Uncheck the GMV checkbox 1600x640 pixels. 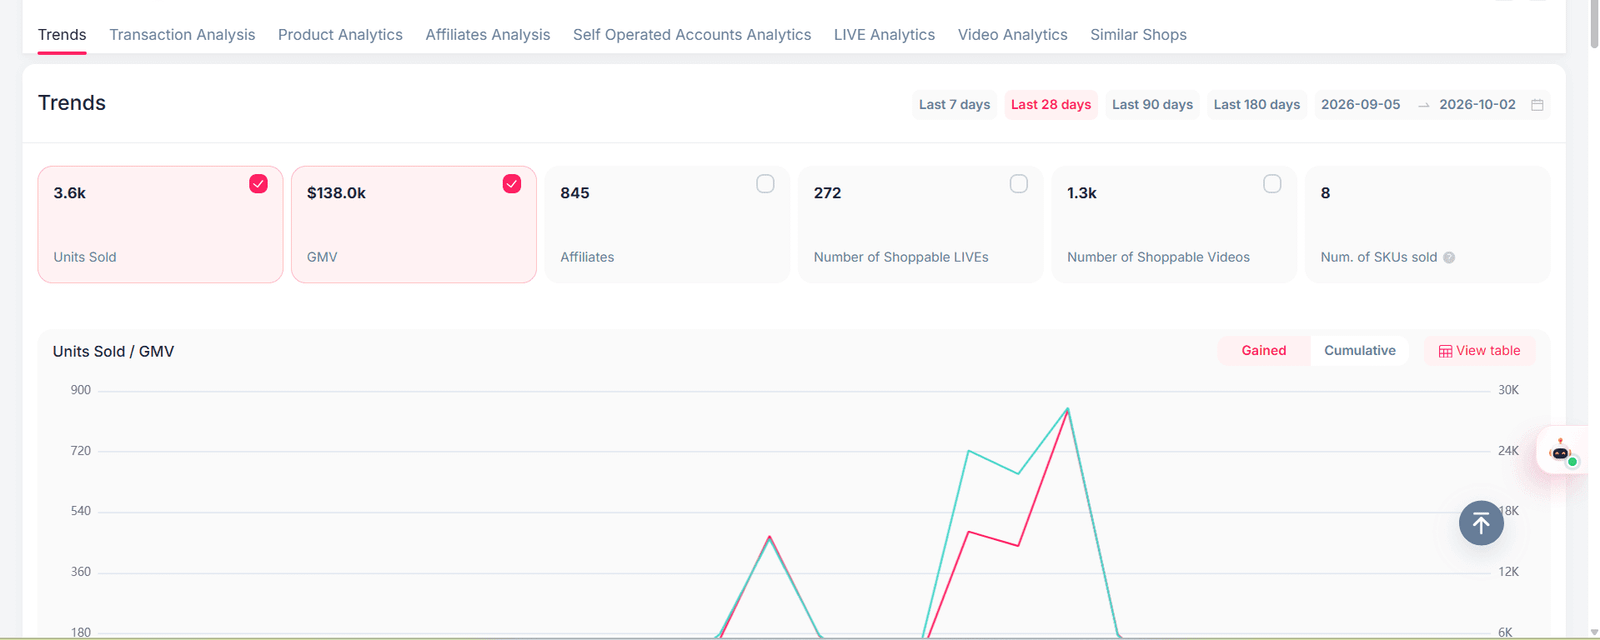(x=512, y=184)
